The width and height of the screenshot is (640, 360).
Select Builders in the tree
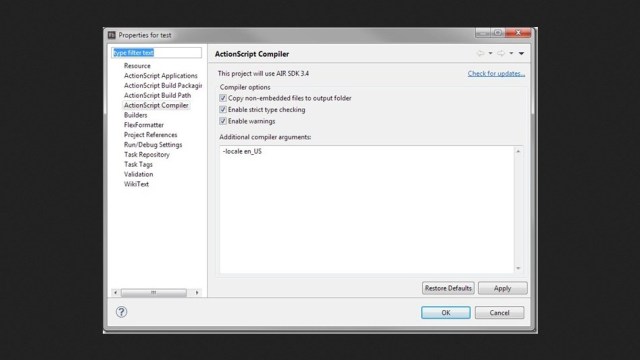[136, 115]
